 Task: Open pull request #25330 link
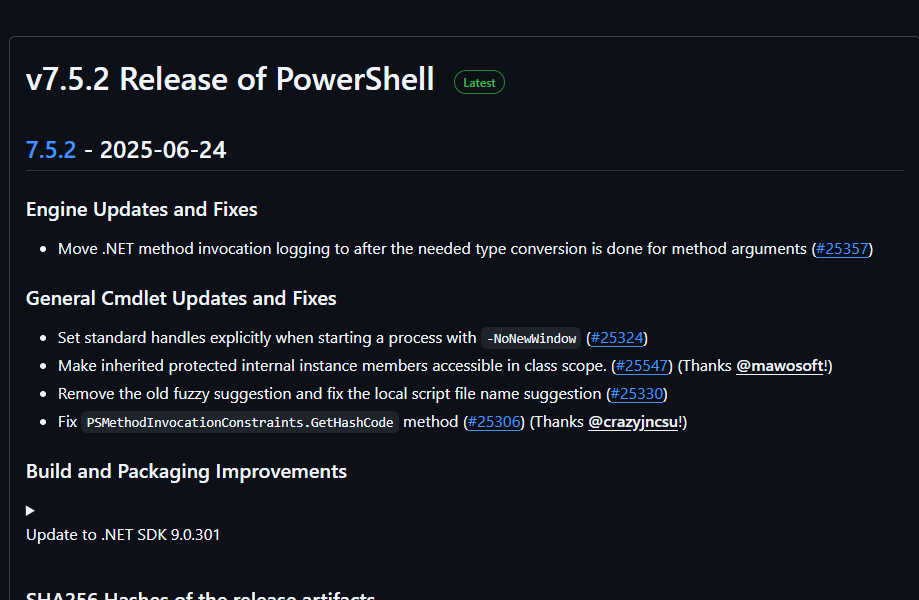[x=637, y=394]
